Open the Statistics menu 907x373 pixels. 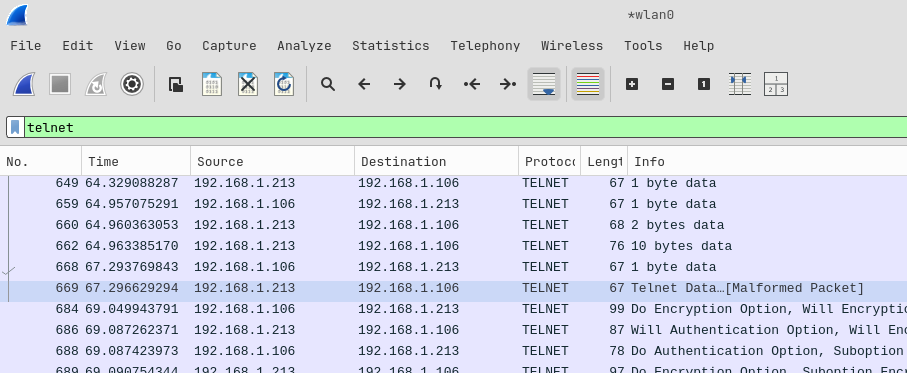390,46
